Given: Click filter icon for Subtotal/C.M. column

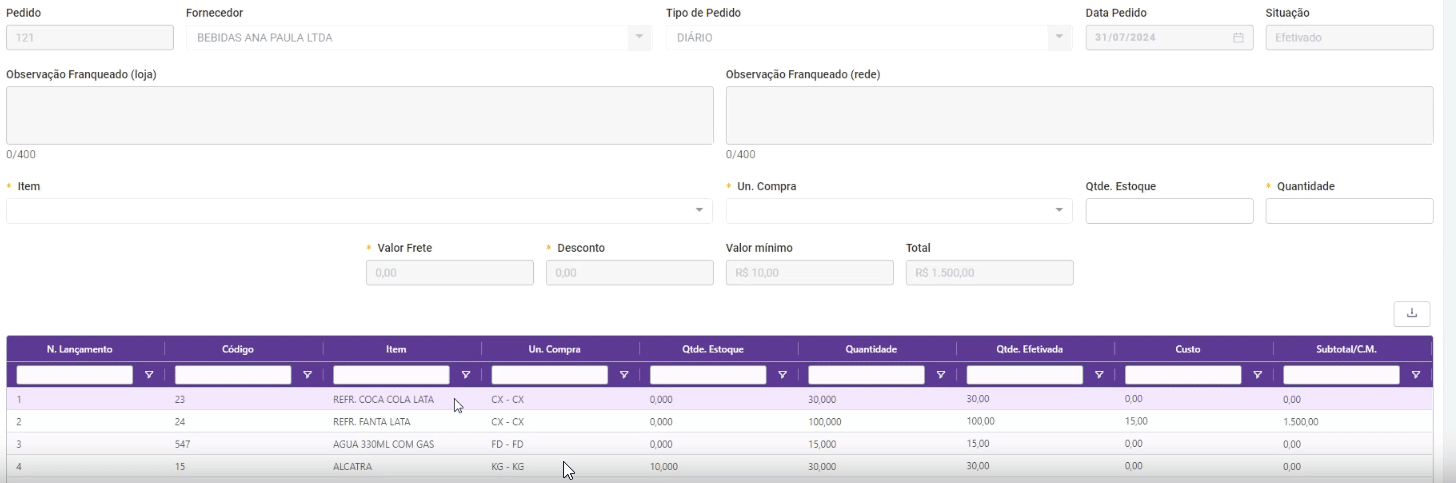Looking at the screenshot, I should [x=1415, y=375].
